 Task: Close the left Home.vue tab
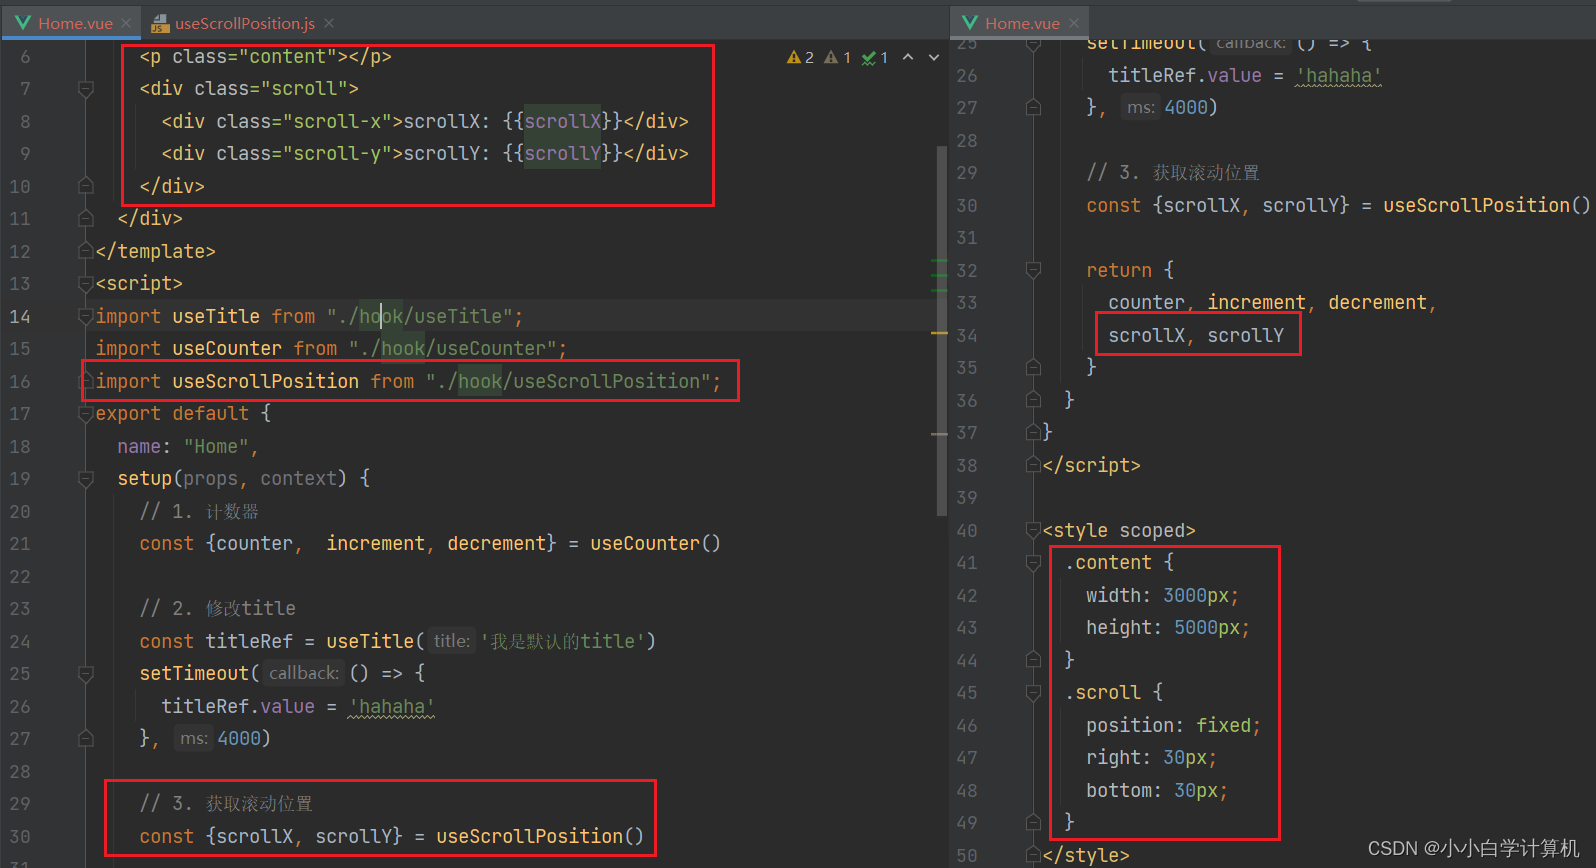click(126, 23)
